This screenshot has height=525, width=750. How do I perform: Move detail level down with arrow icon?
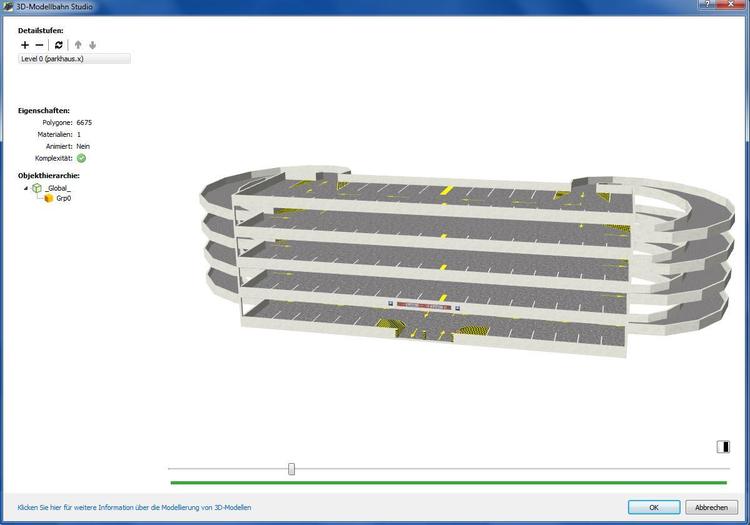[x=92, y=45]
